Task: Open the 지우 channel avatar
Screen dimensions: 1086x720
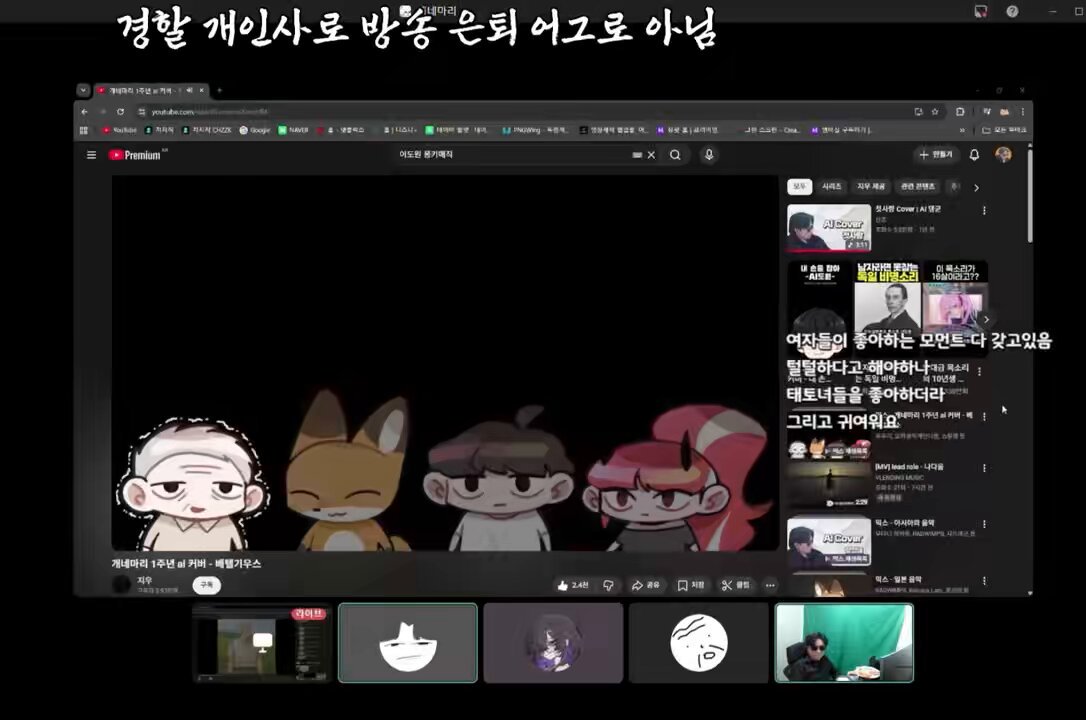Action: (121, 585)
